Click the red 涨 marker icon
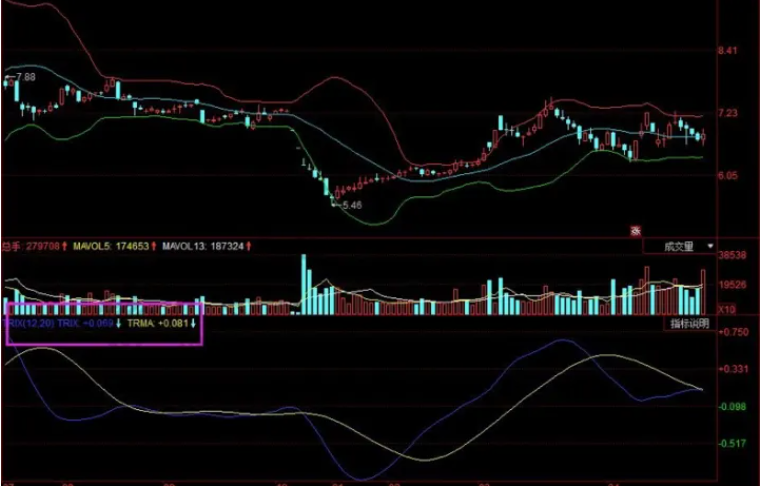 pos(636,232)
